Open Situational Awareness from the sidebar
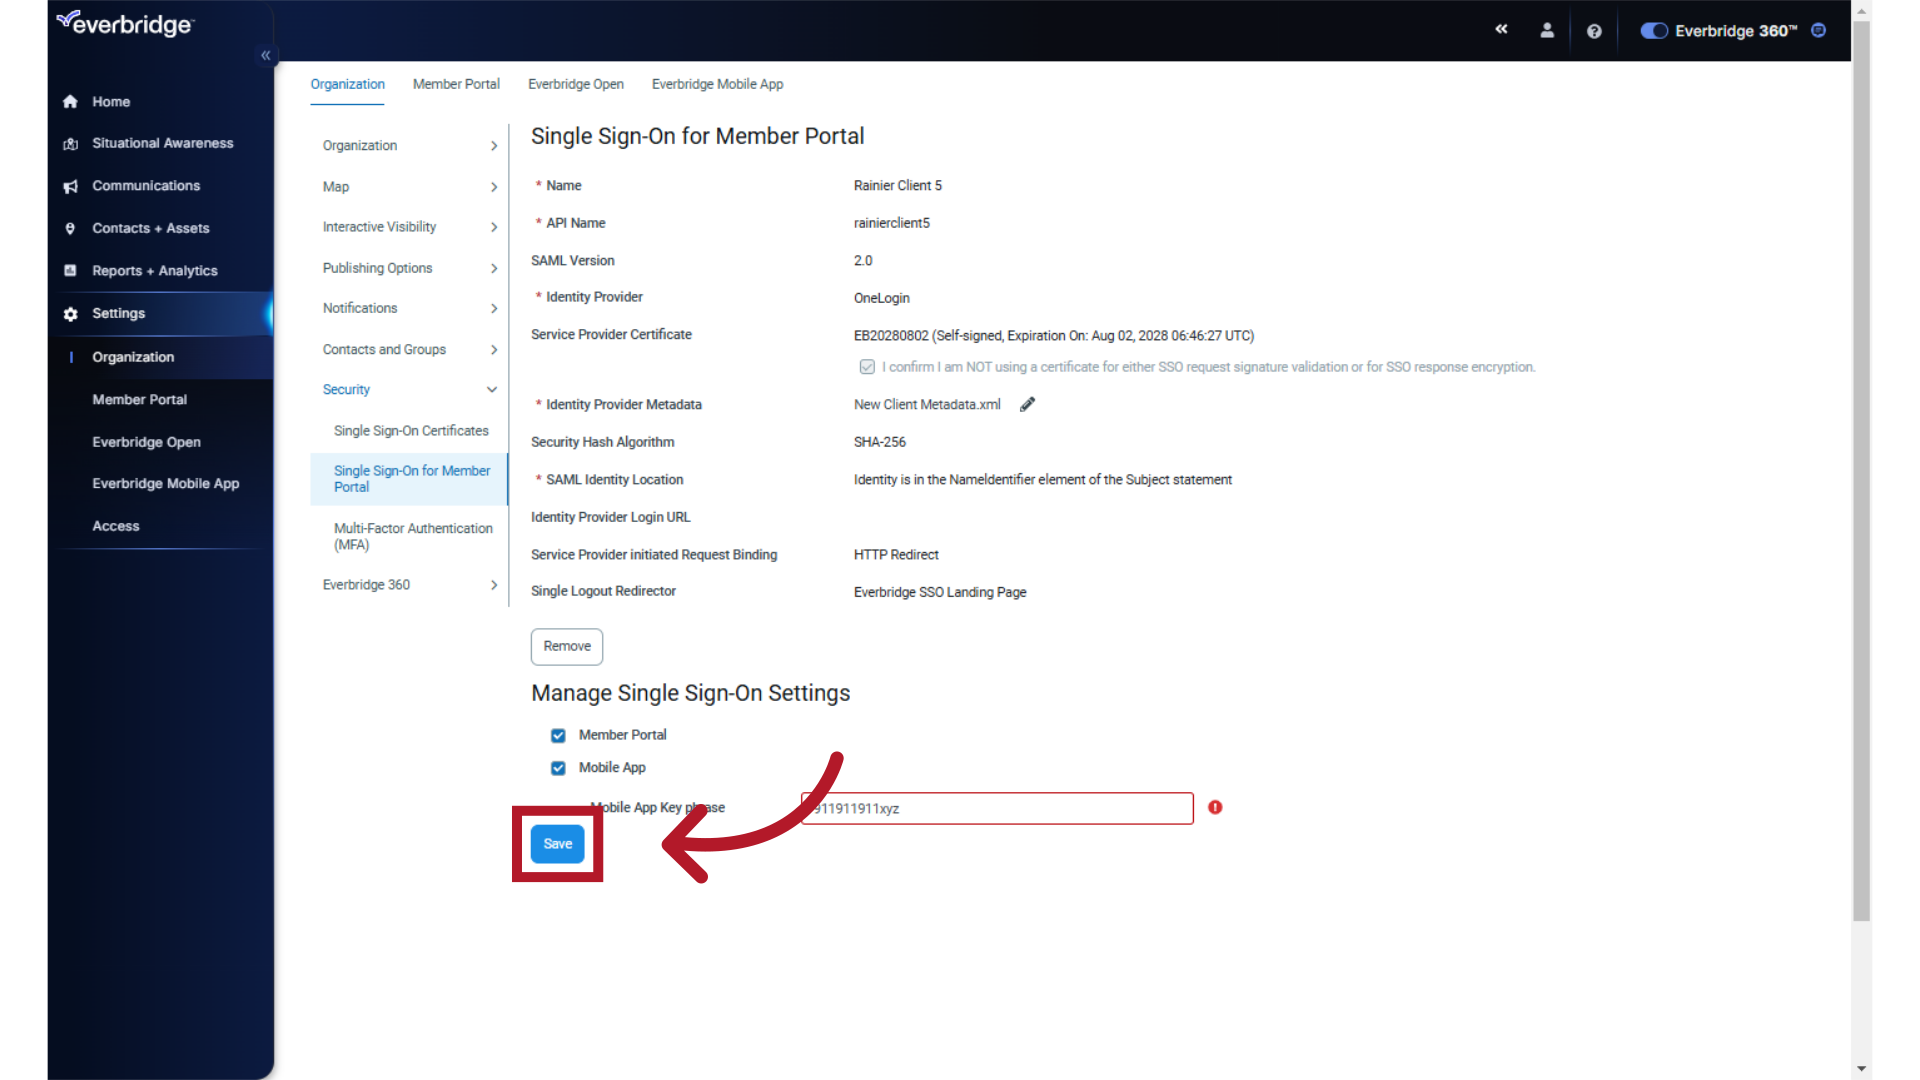1920x1080 pixels. coord(70,143)
